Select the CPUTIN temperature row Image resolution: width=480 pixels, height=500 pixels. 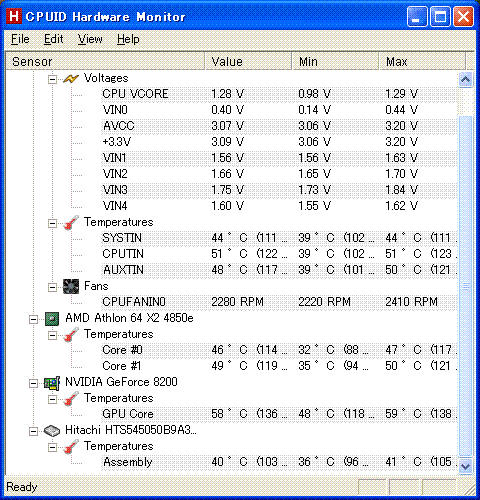(279, 254)
